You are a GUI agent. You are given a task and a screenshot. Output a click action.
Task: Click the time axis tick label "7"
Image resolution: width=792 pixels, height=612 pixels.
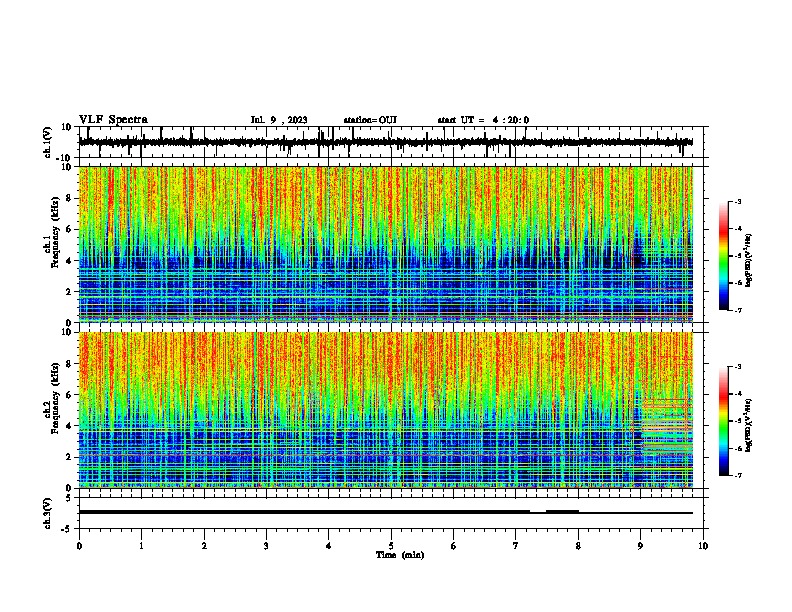(x=516, y=546)
